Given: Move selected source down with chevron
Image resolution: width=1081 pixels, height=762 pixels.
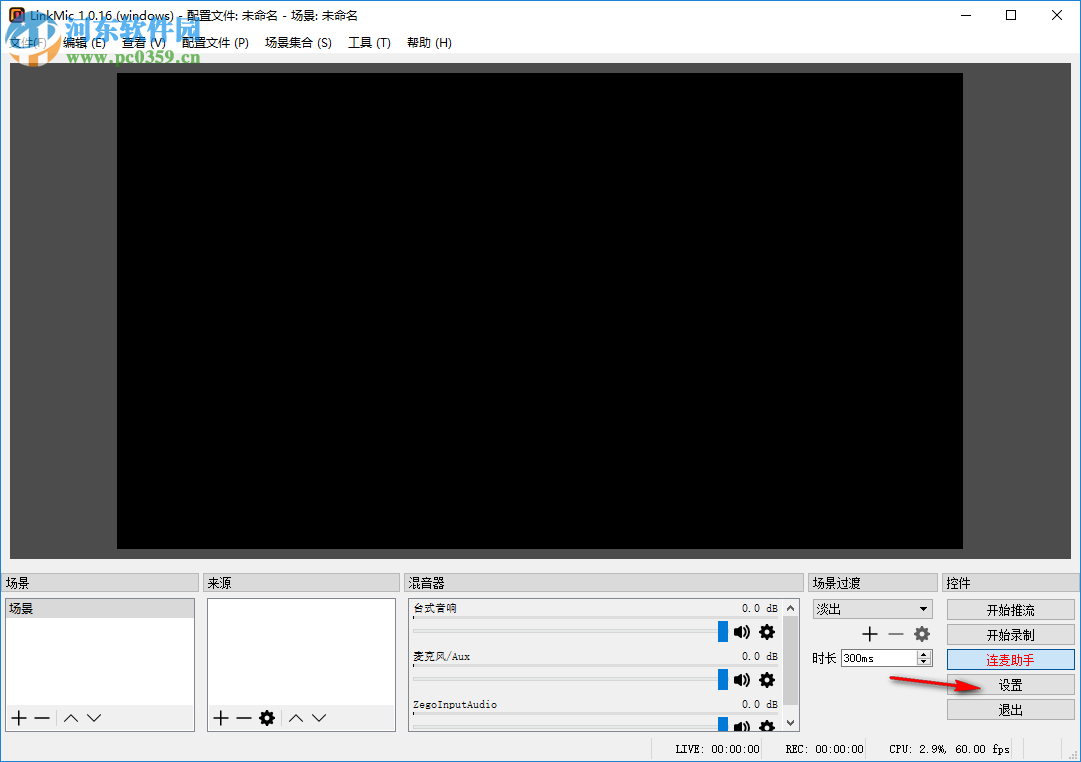Looking at the screenshot, I should click(x=318, y=717).
